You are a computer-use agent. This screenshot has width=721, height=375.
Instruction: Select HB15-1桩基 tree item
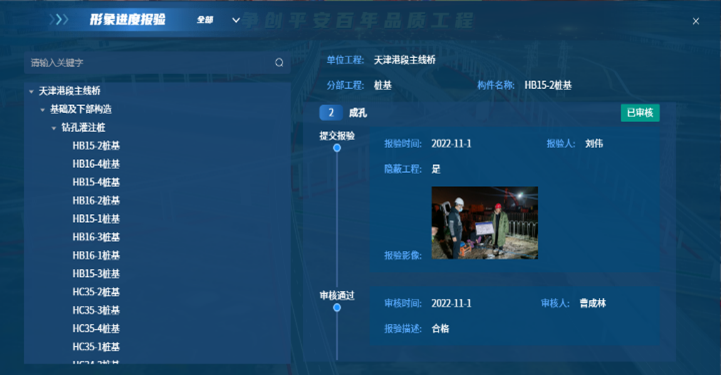pyautogui.click(x=96, y=219)
